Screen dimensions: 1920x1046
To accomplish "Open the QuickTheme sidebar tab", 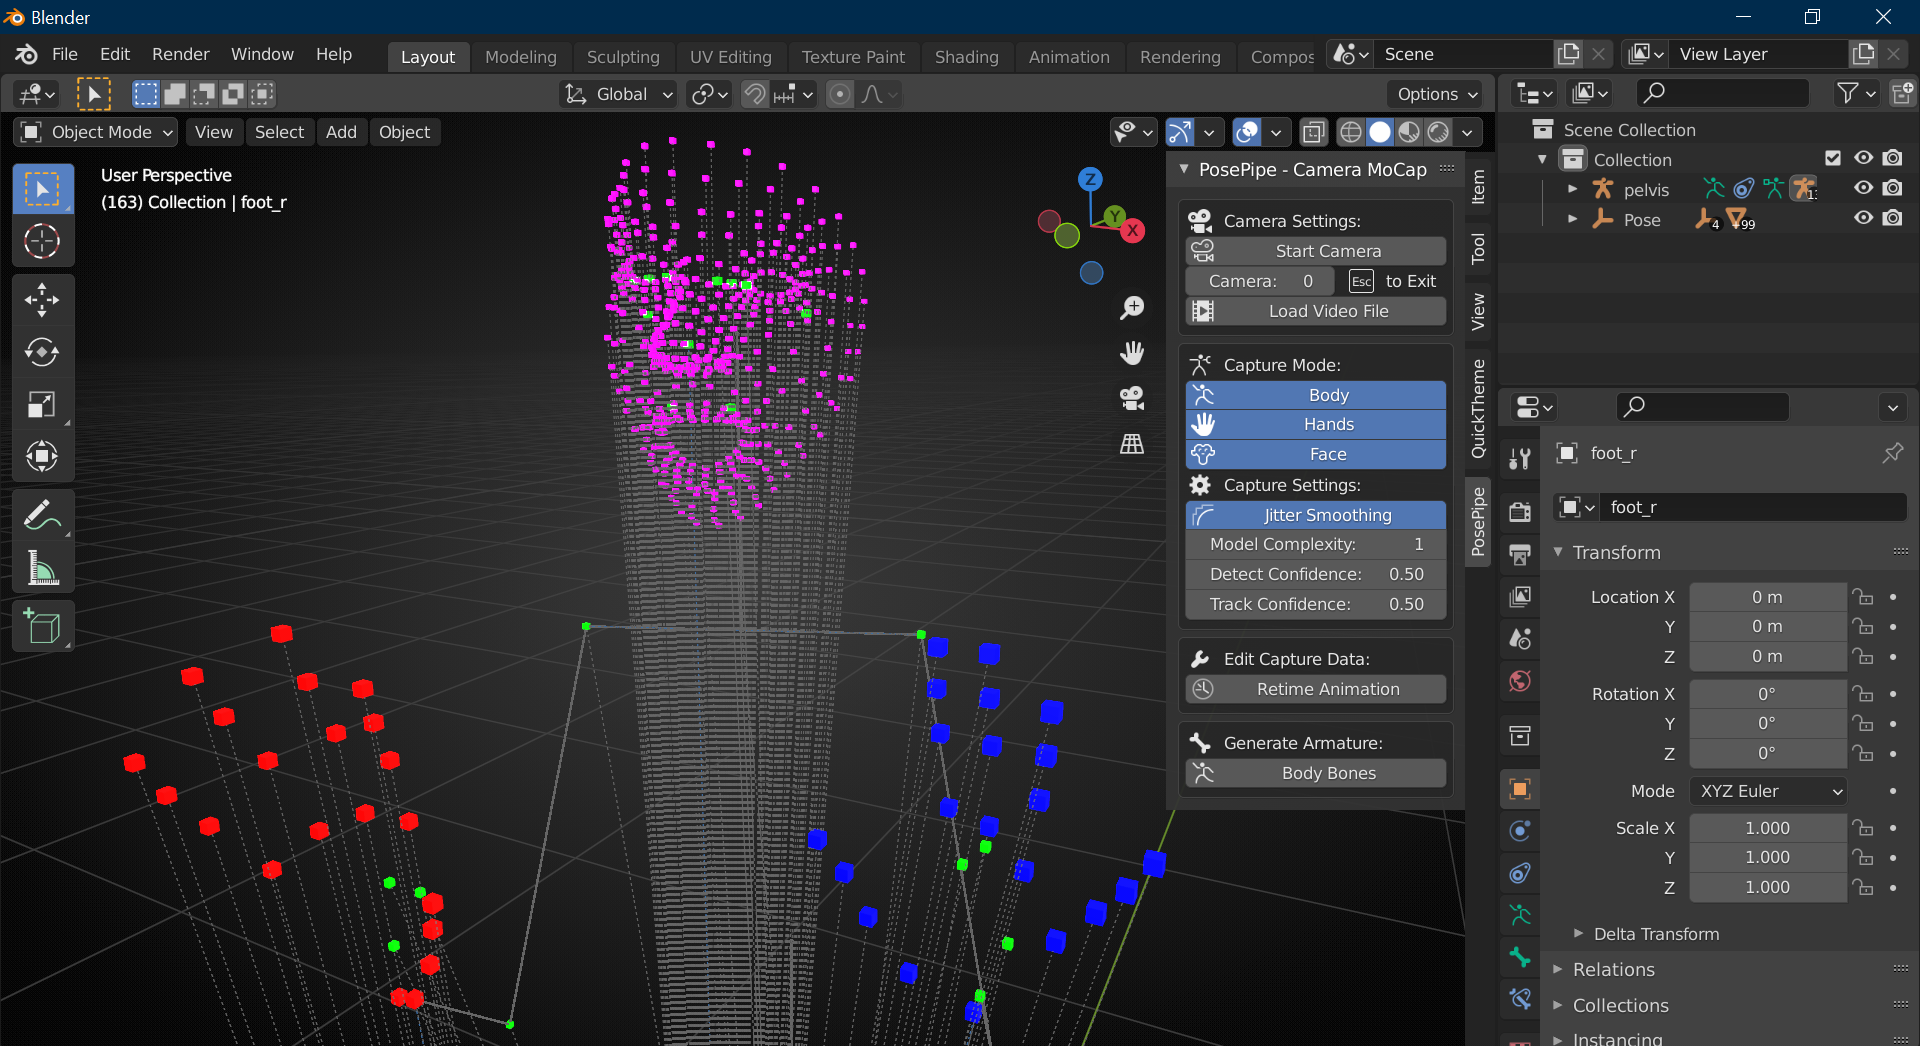I will [1478, 409].
